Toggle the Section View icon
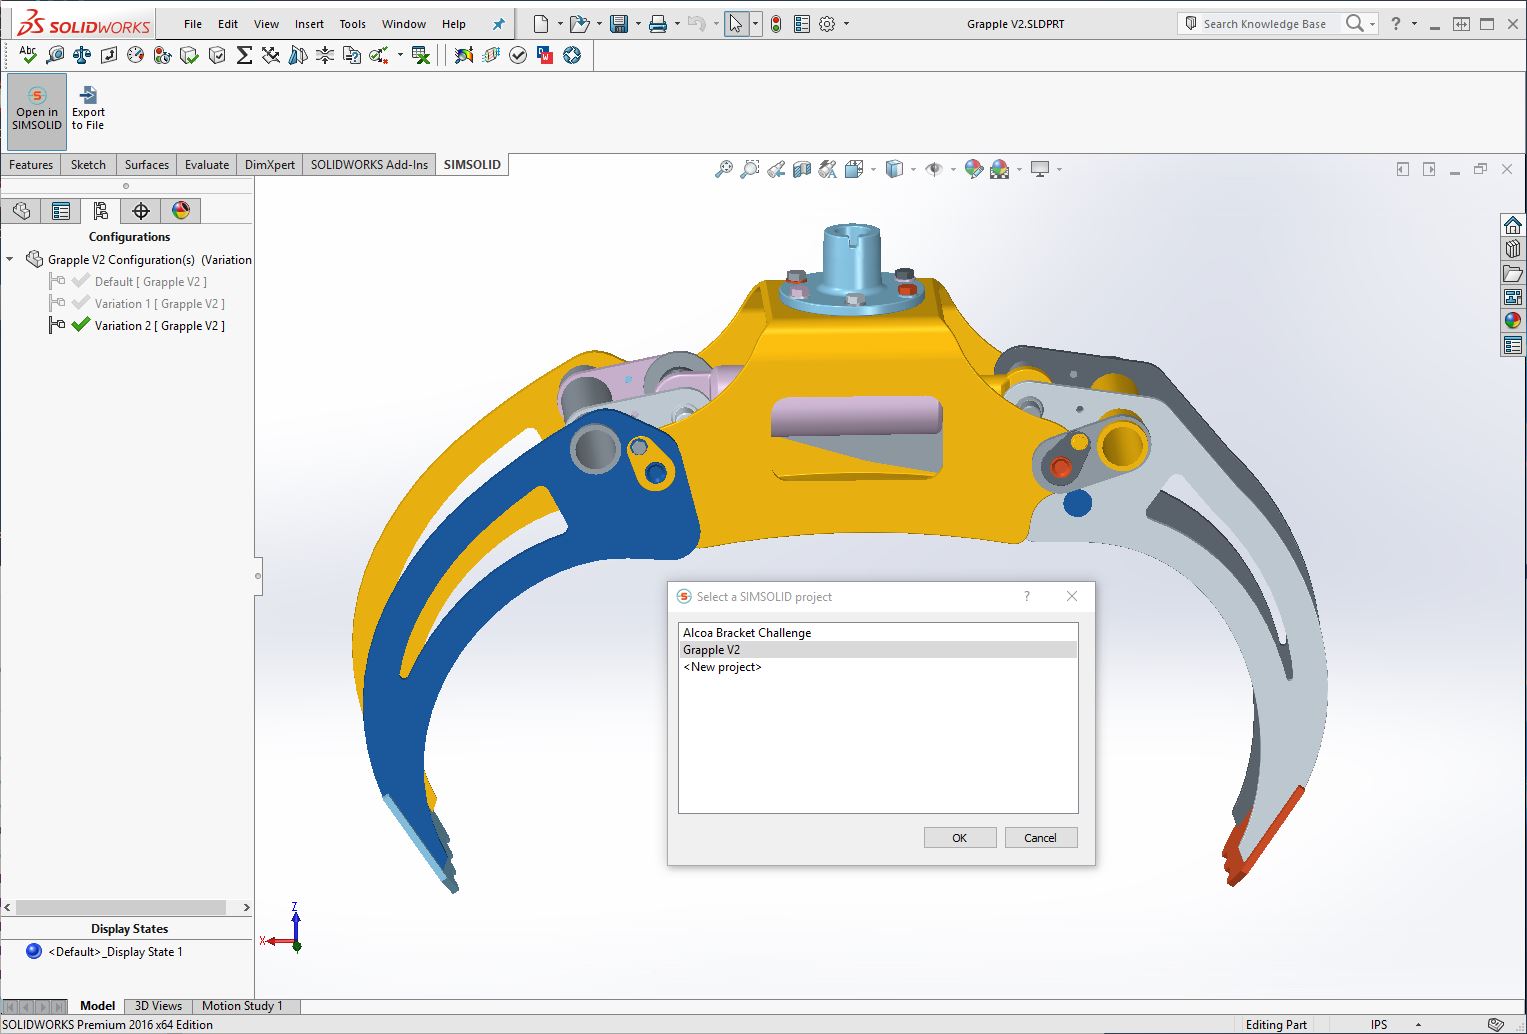 (x=802, y=170)
